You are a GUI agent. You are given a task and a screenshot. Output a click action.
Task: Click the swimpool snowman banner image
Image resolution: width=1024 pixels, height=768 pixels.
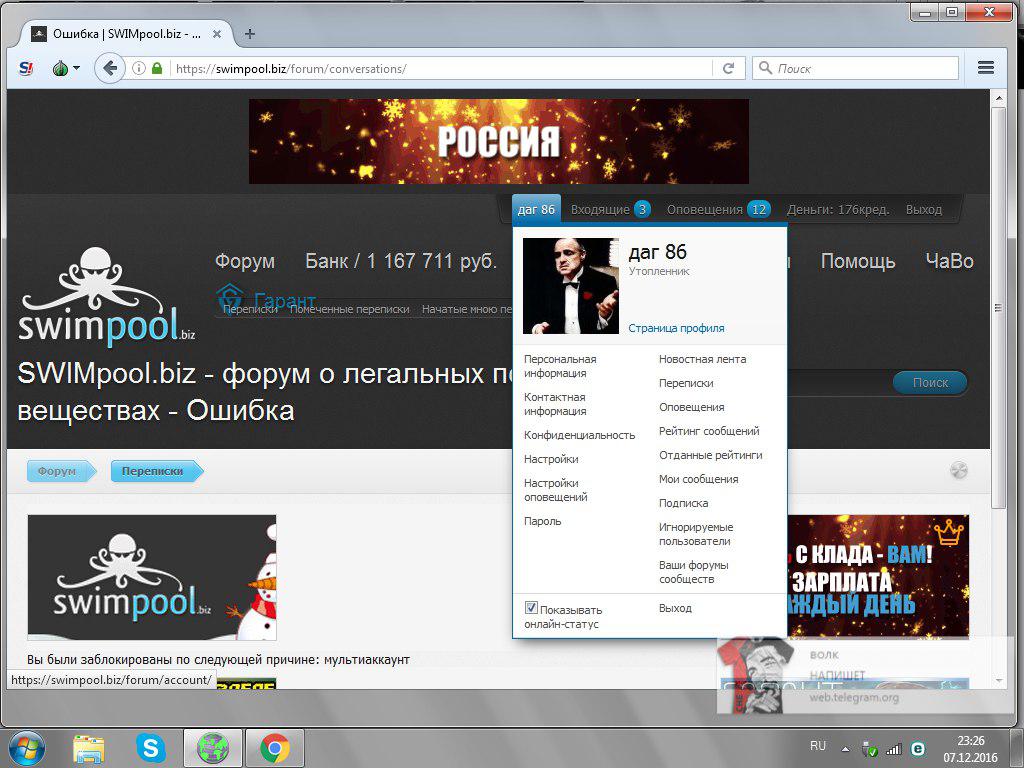pos(152,577)
